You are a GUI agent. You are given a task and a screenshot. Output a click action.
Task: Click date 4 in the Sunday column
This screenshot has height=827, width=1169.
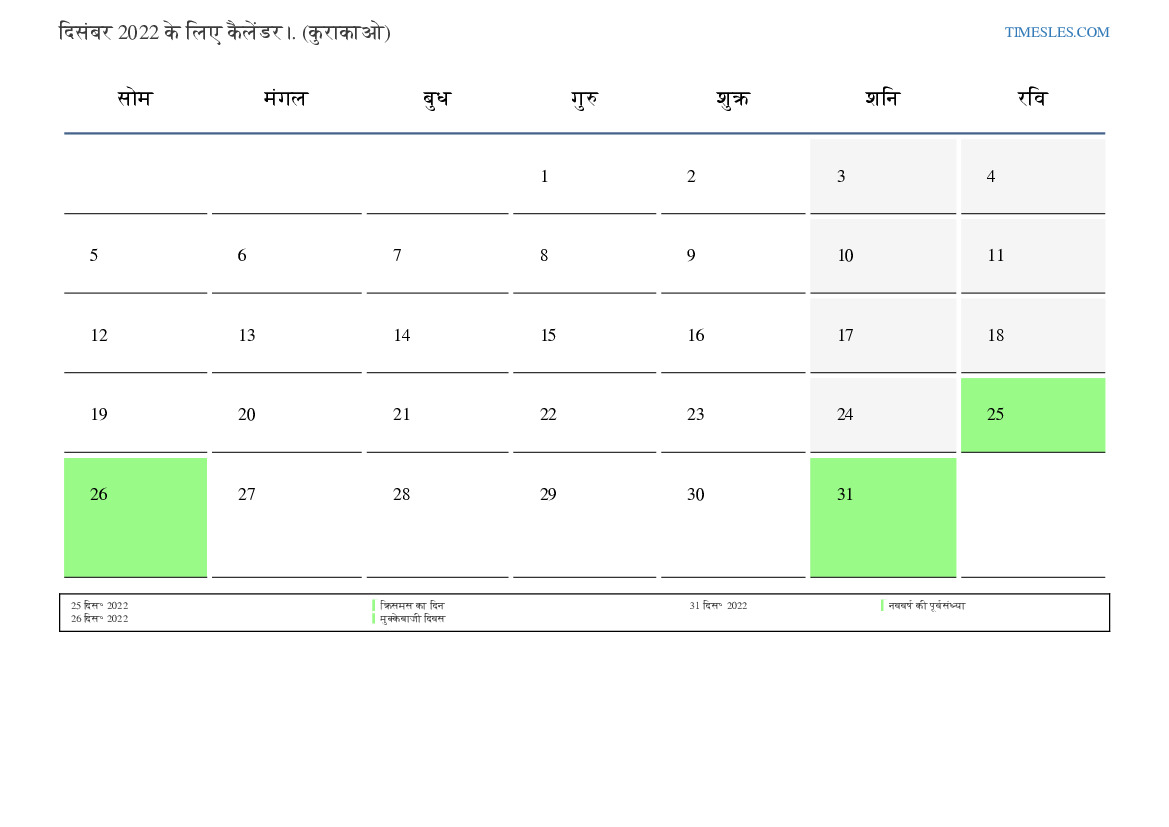click(1033, 177)
